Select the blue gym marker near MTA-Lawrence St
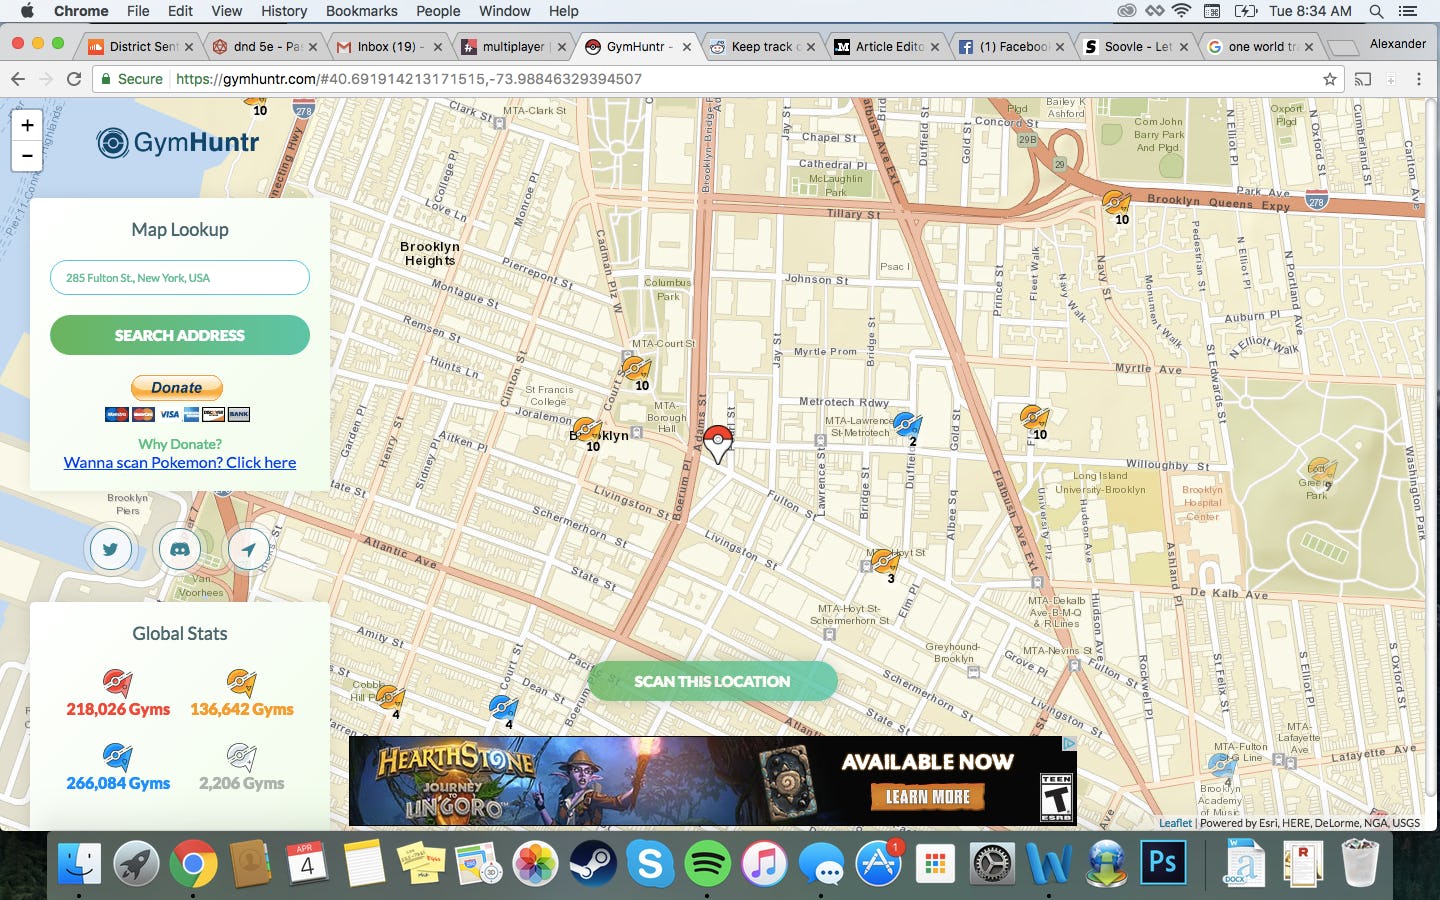 tap(906, 425)
